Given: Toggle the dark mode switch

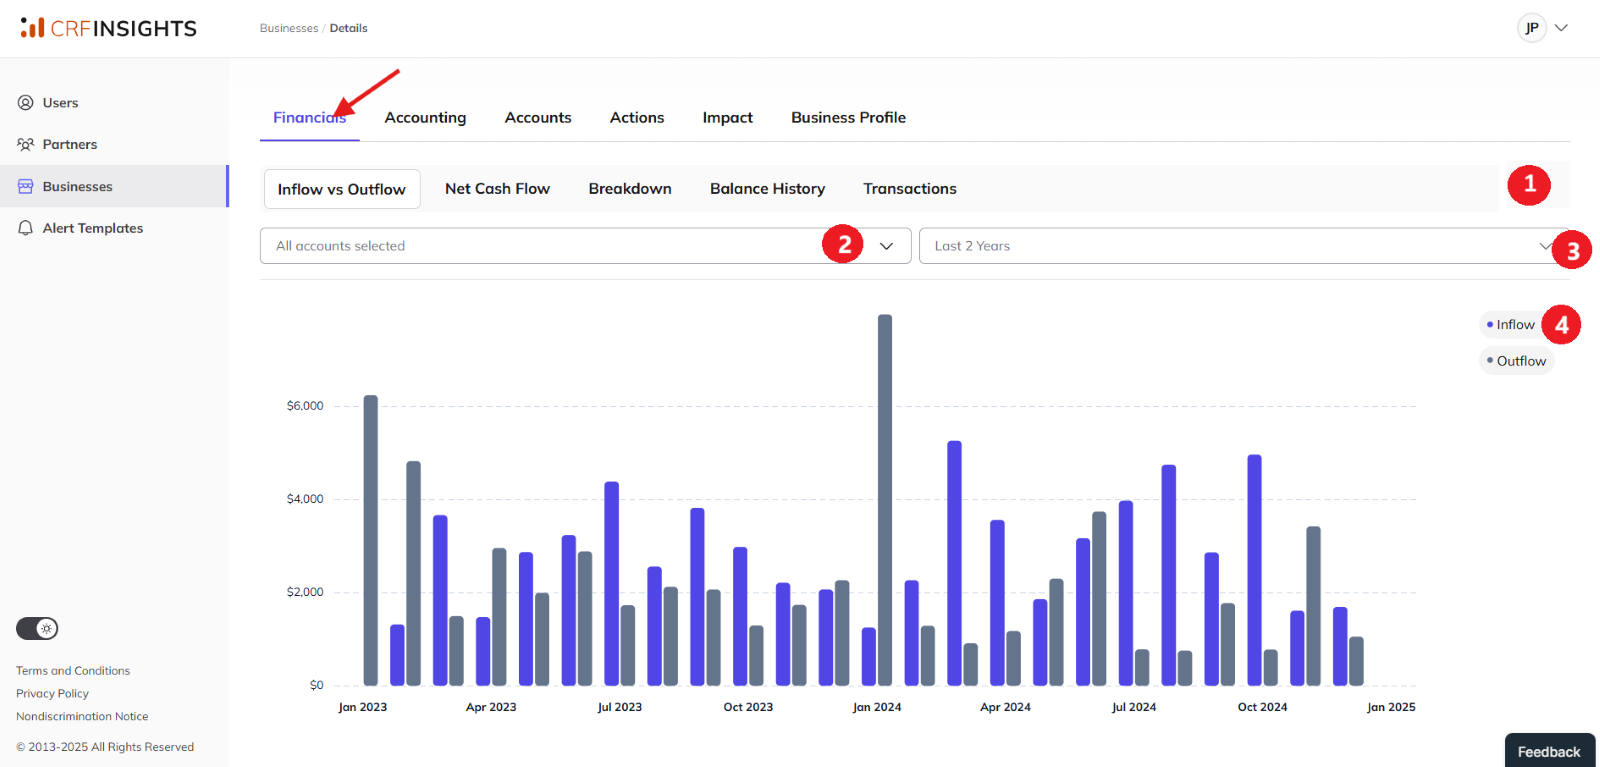Looking at the screenshot, I should click(37, 629).
